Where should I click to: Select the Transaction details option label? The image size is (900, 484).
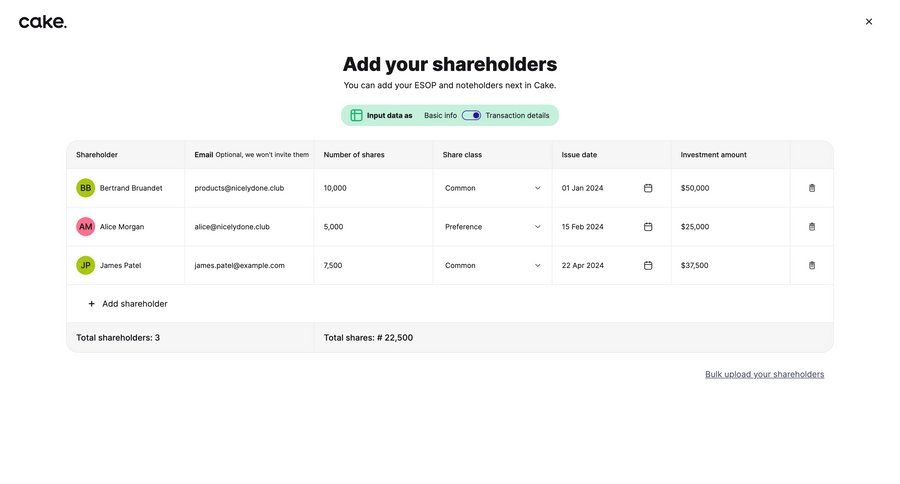(x=517, y=116)
